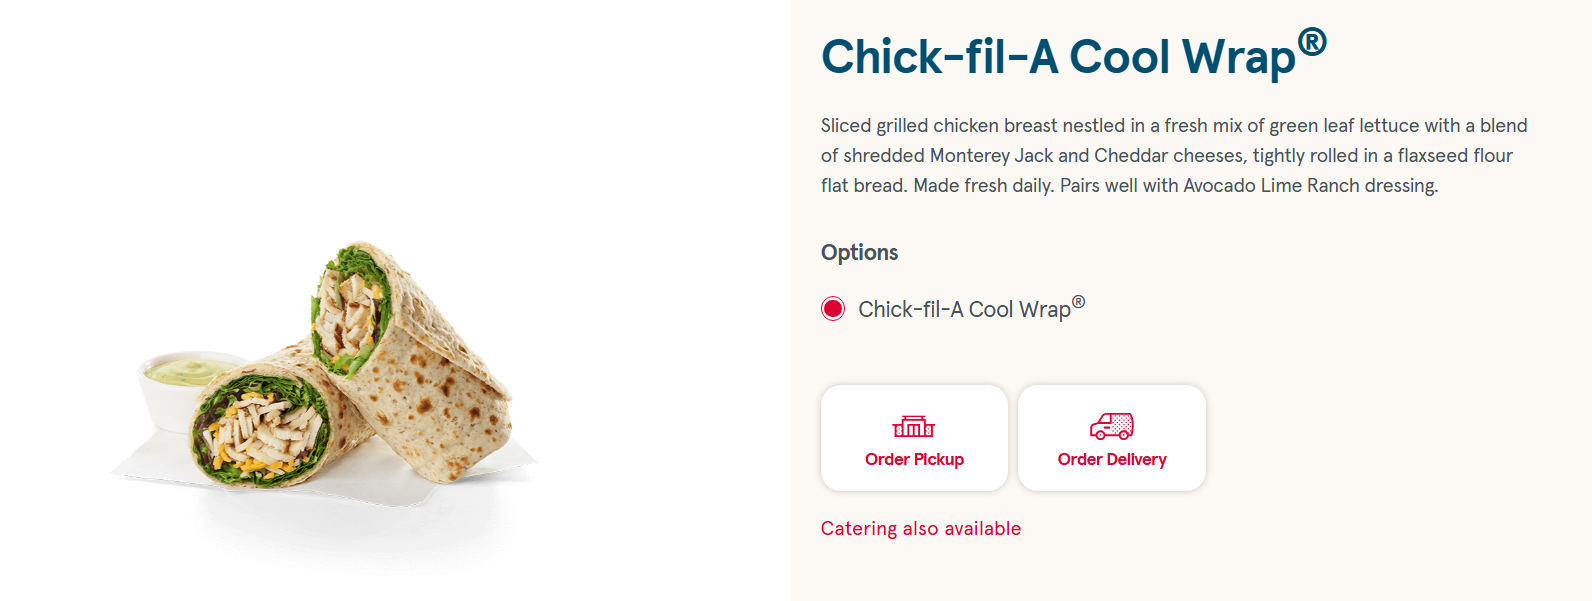
Task: Choose the Order Pickup button label
Action: [914, 460]
